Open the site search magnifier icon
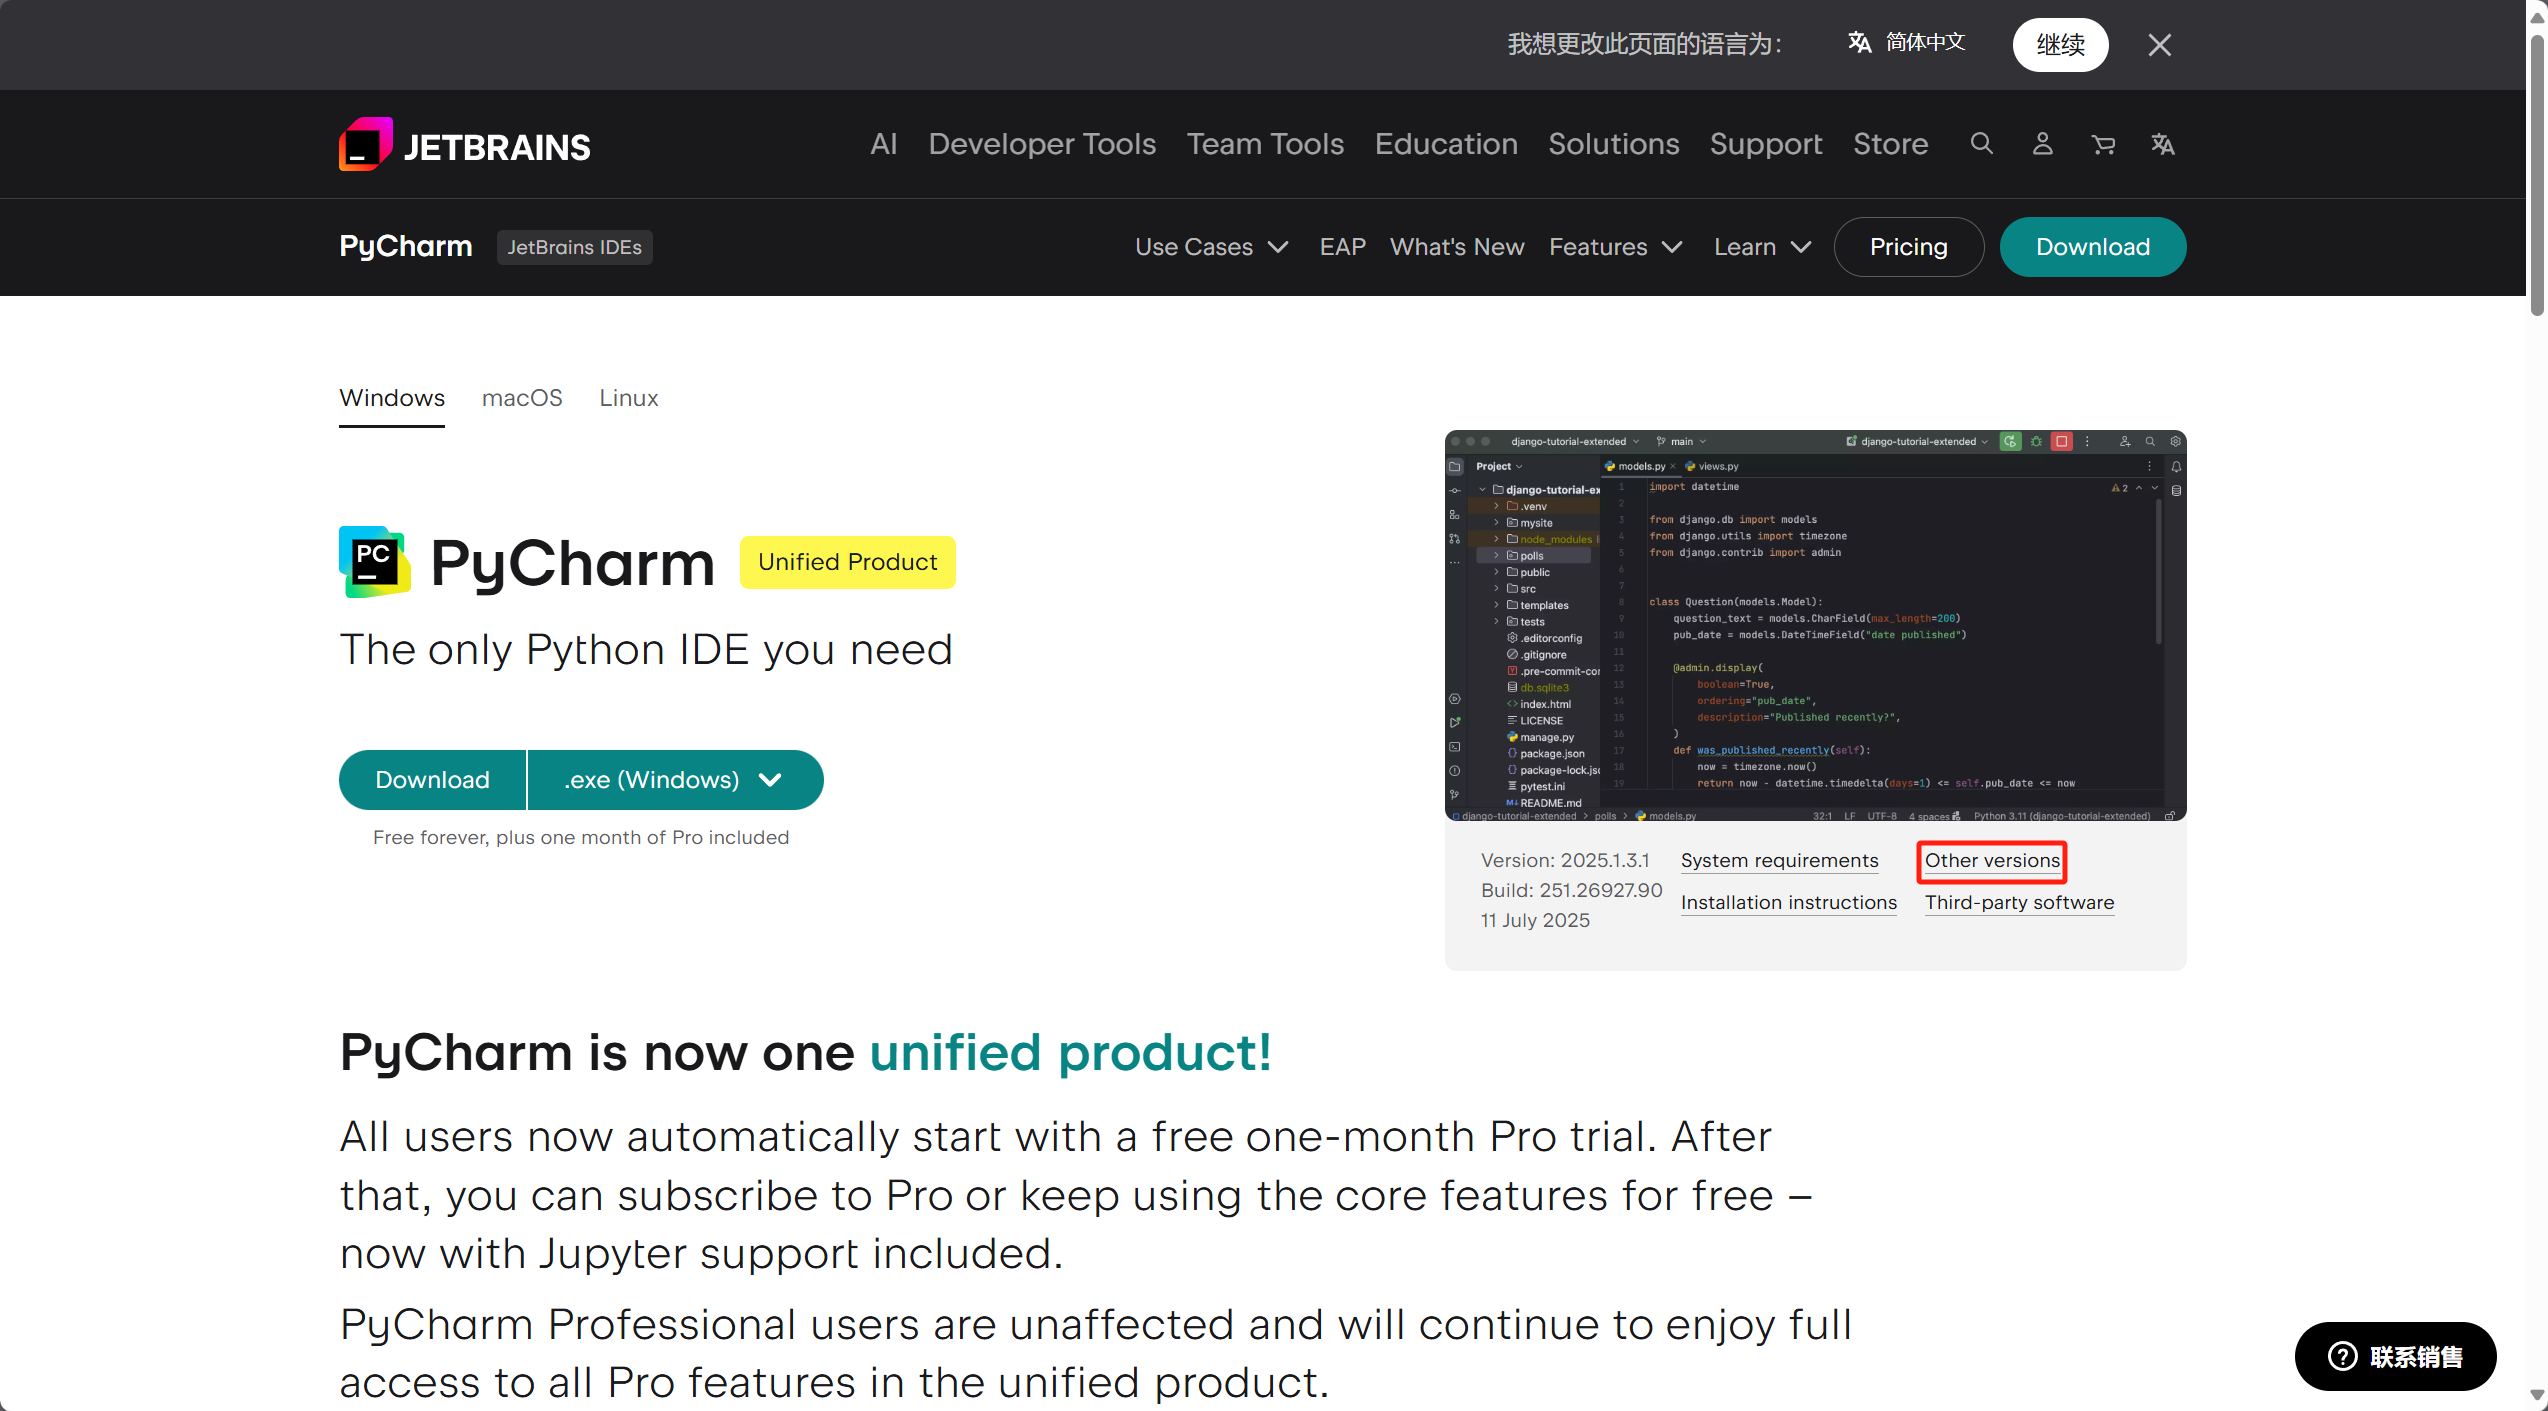 [x=1981, y=144]
